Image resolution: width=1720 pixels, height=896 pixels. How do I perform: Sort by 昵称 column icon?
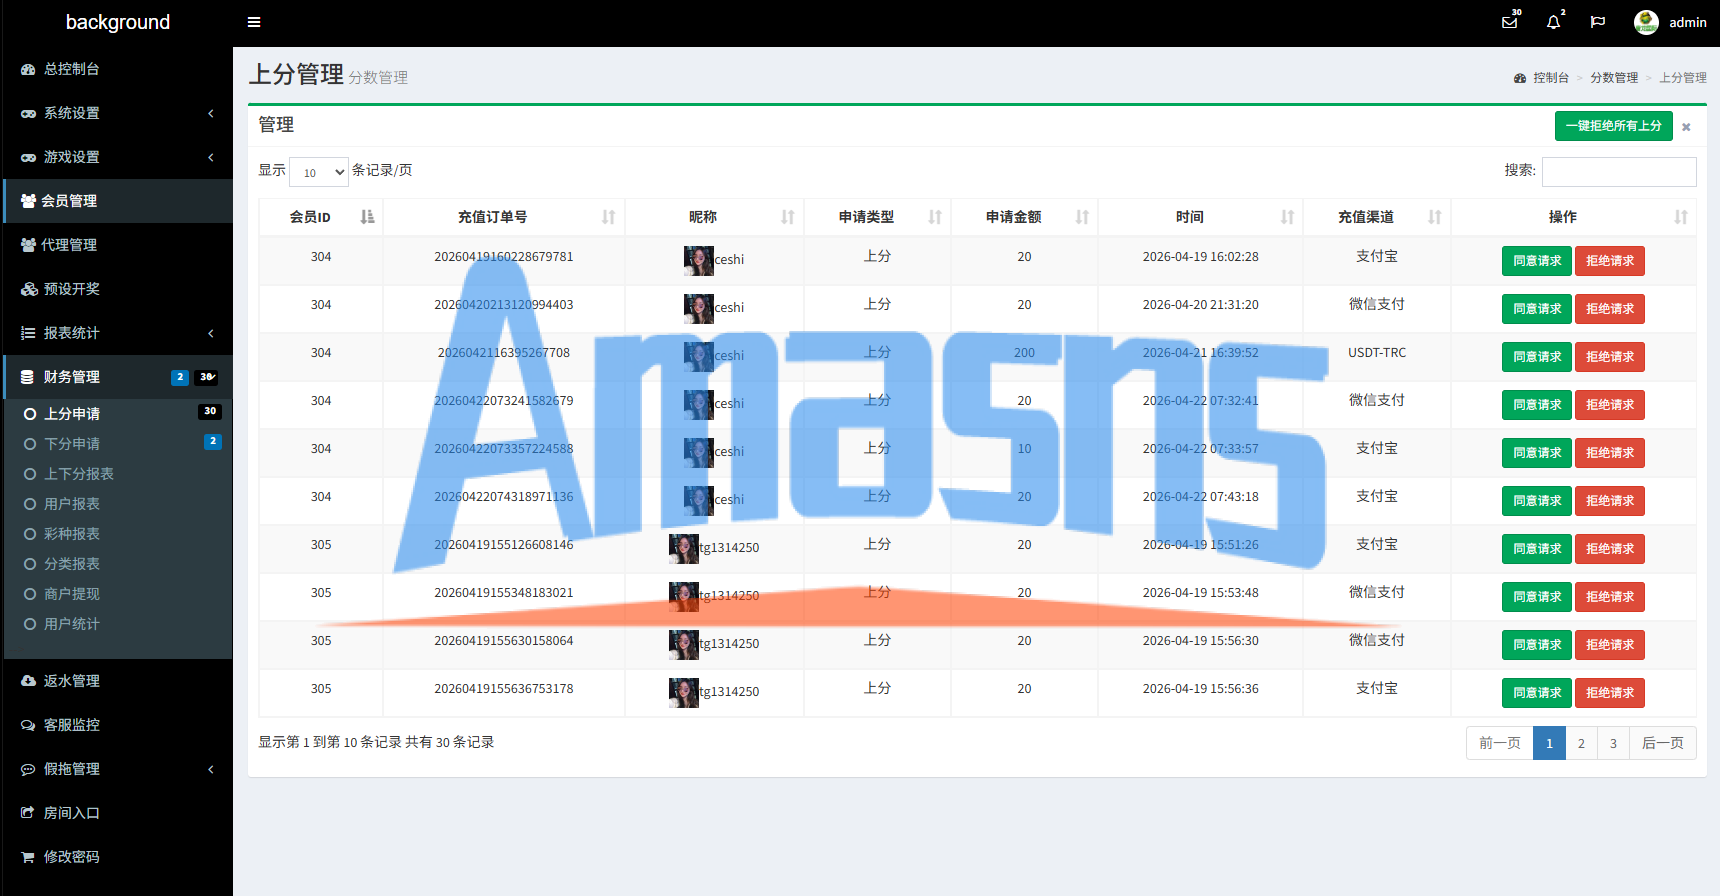pos(788,217)
